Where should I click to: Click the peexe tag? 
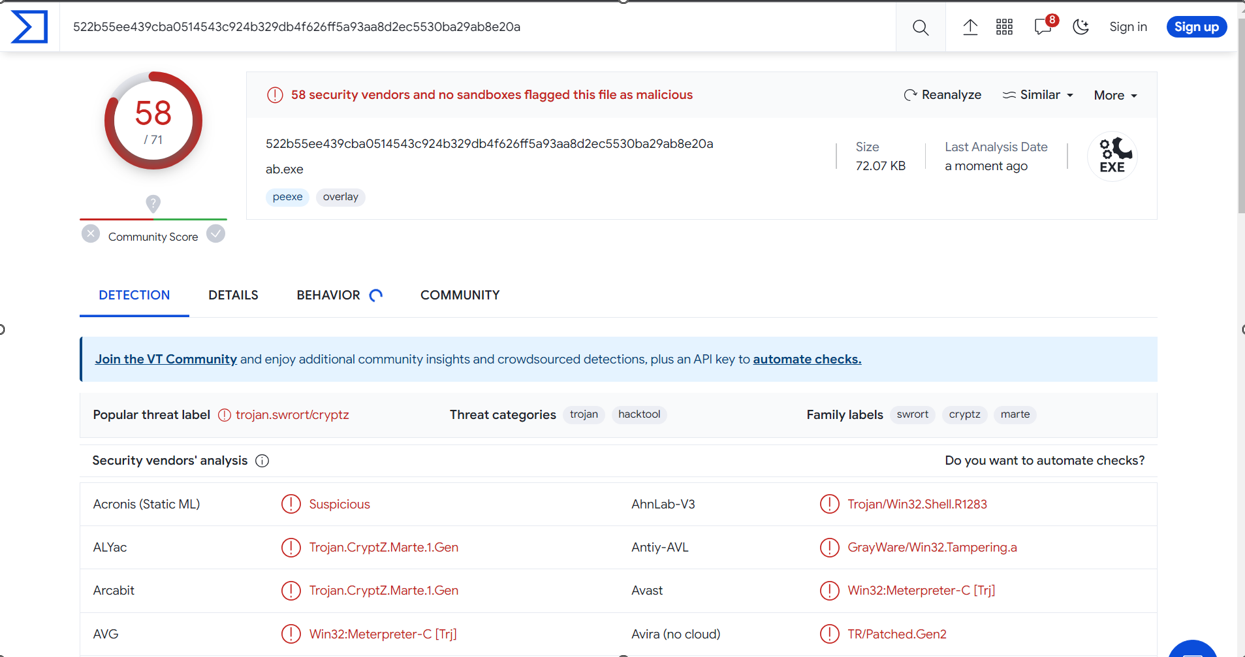pyautogui.click(x=287, y=197)
